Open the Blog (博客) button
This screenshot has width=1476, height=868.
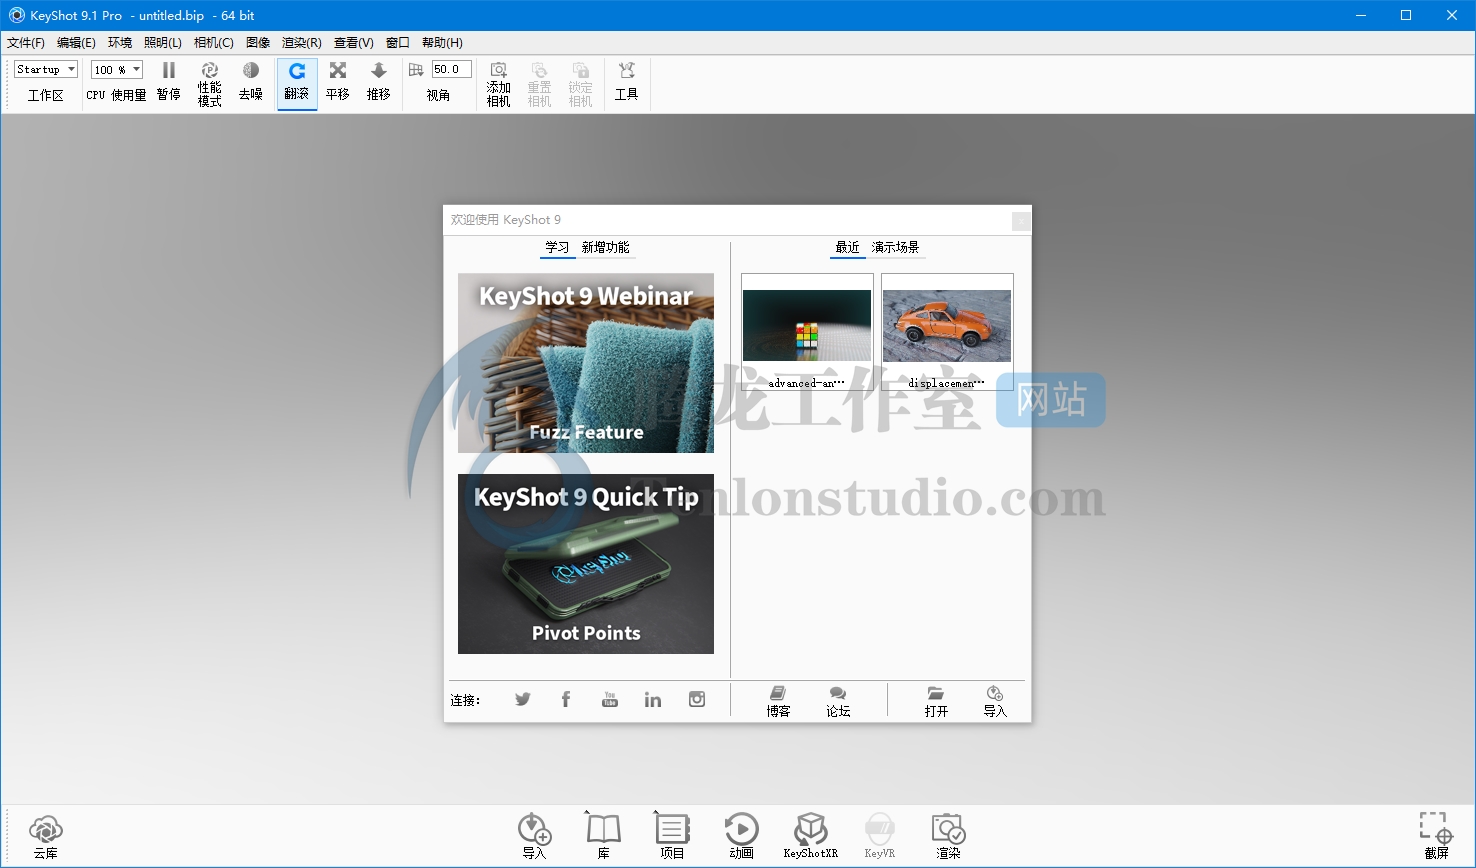pos(778,702)
